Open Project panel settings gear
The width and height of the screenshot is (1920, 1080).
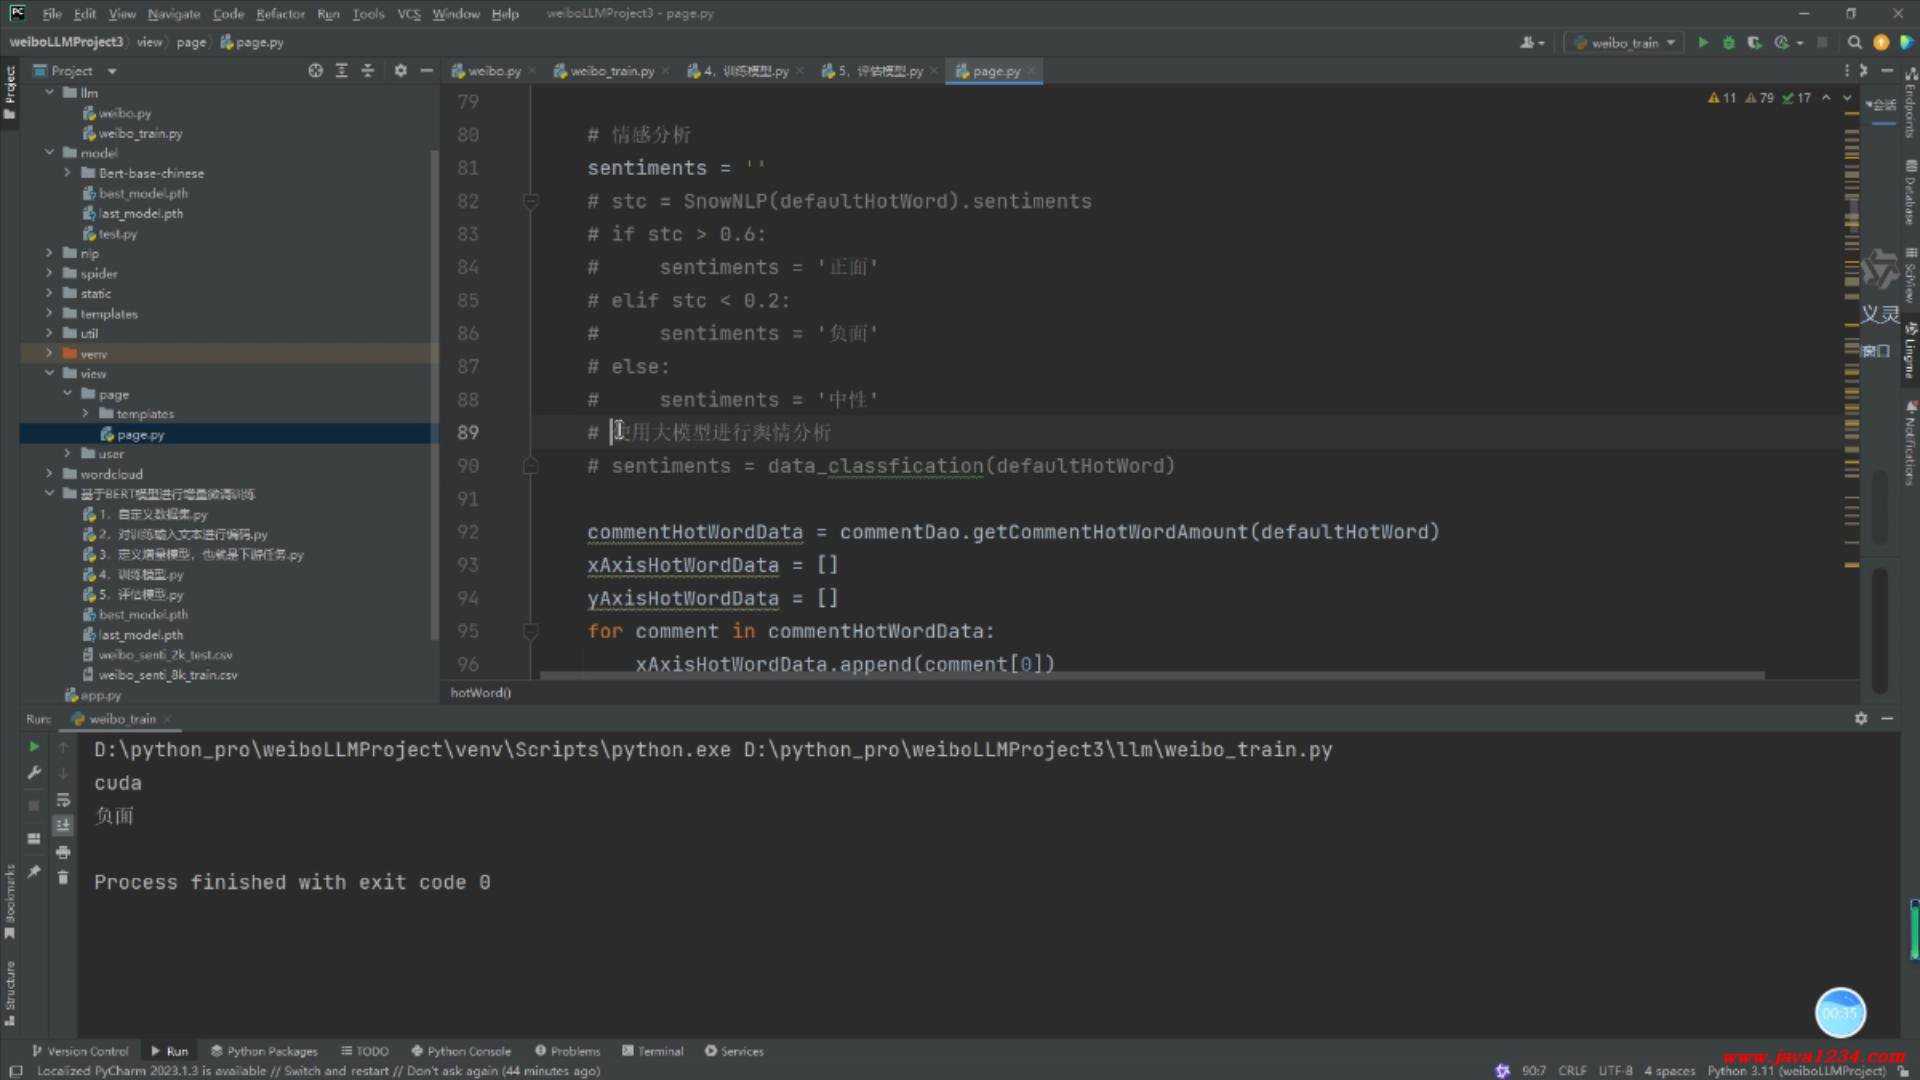coord(400,71)
